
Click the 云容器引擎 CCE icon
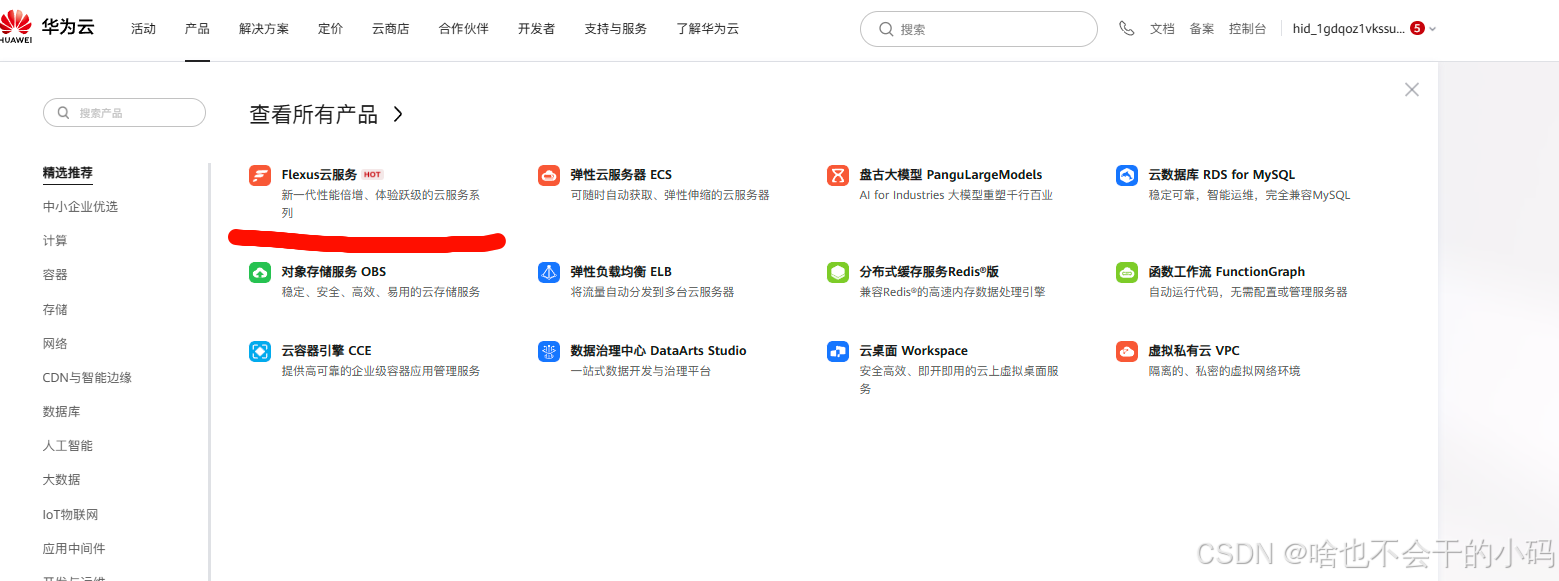260,351
